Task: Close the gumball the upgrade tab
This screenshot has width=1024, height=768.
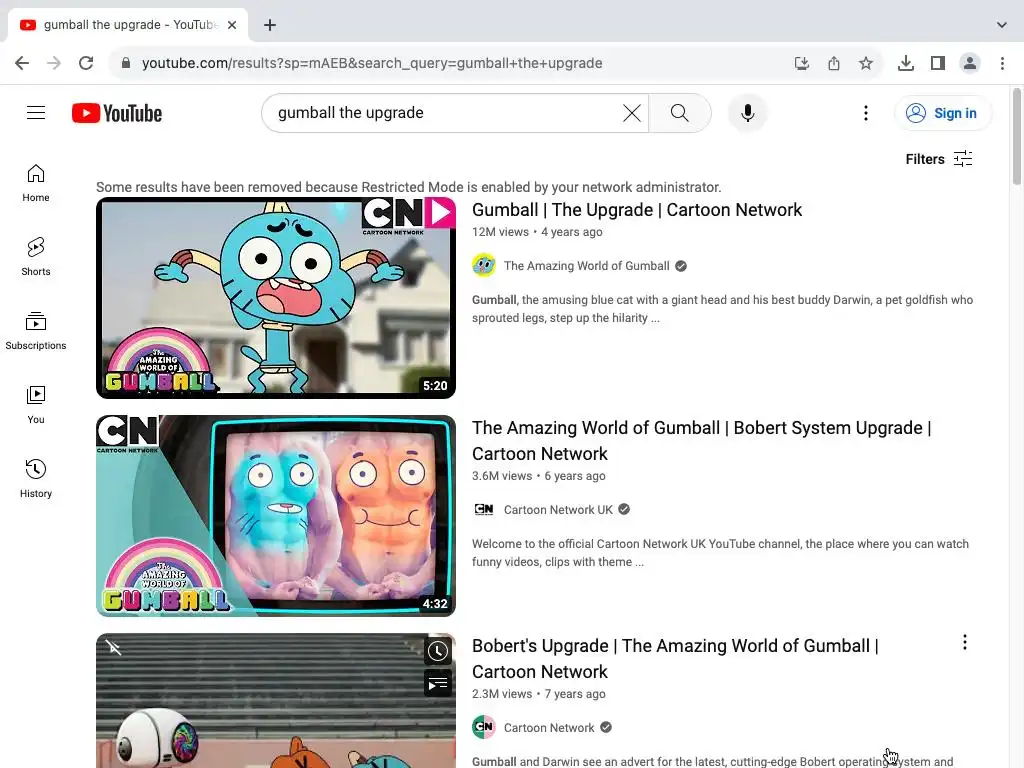Action: 232,25
